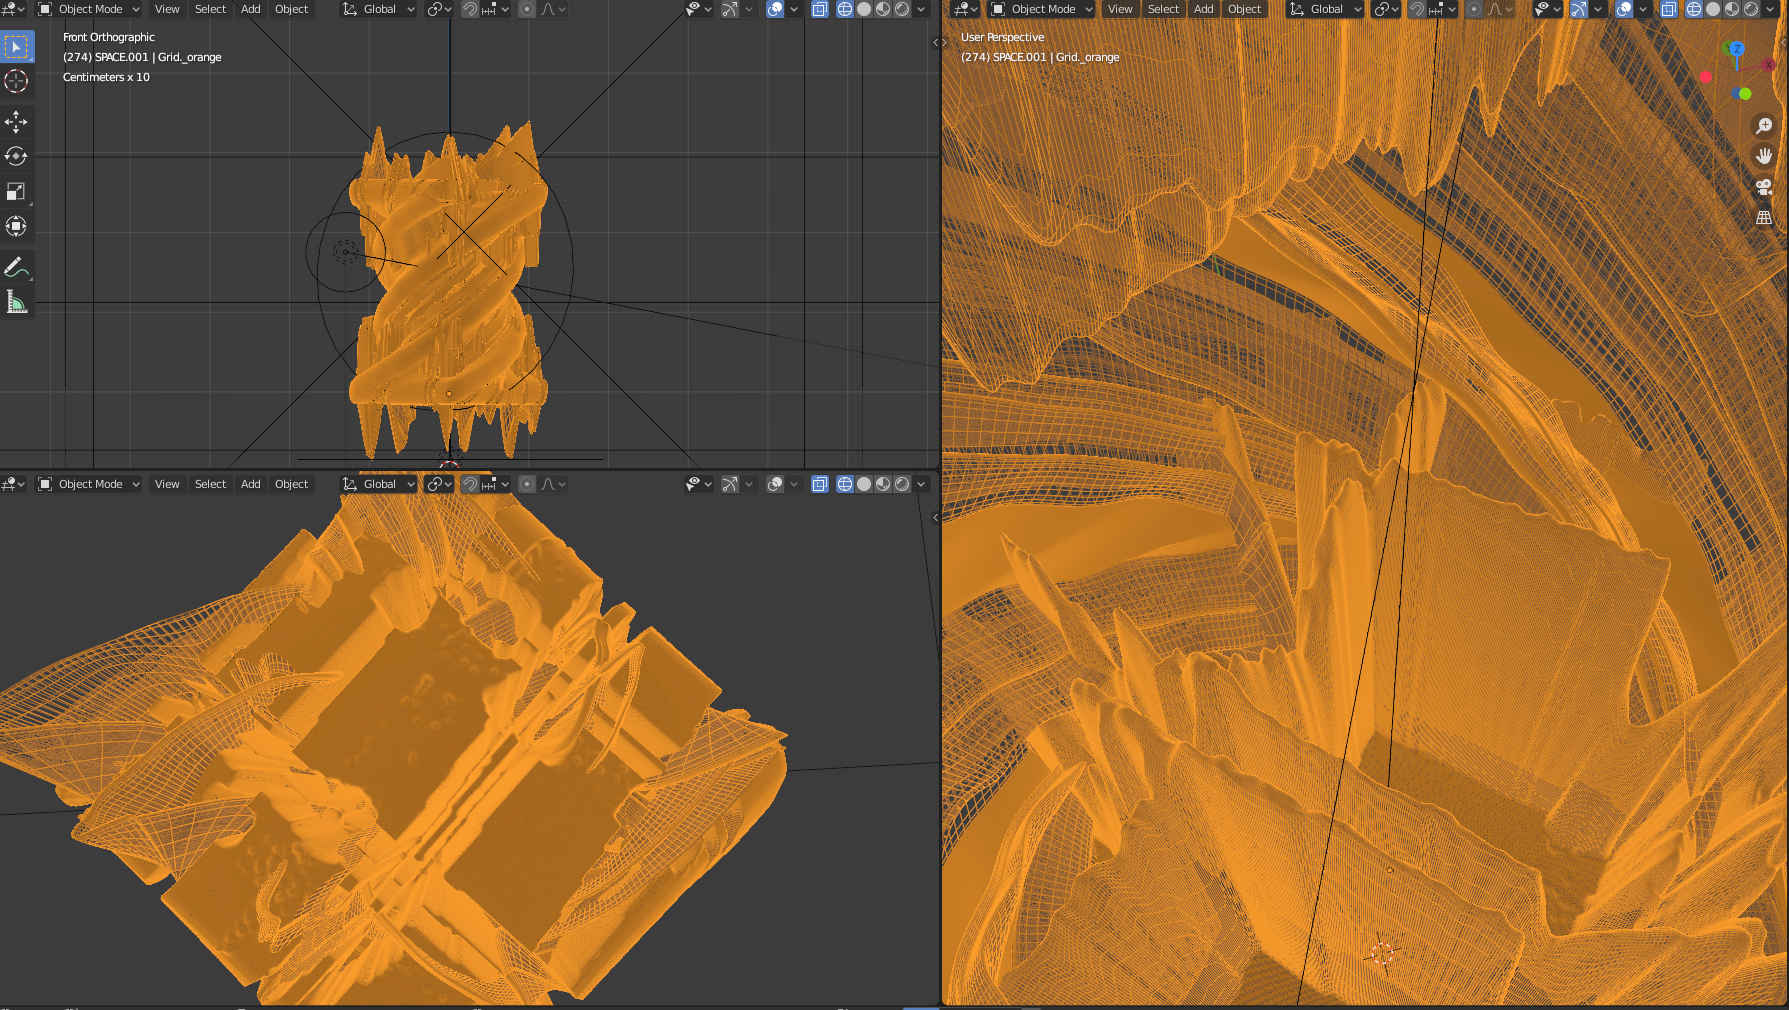Open Select menu in bottom-left viewport
Screen dimensions: 1789x1010
click(210, 484)
